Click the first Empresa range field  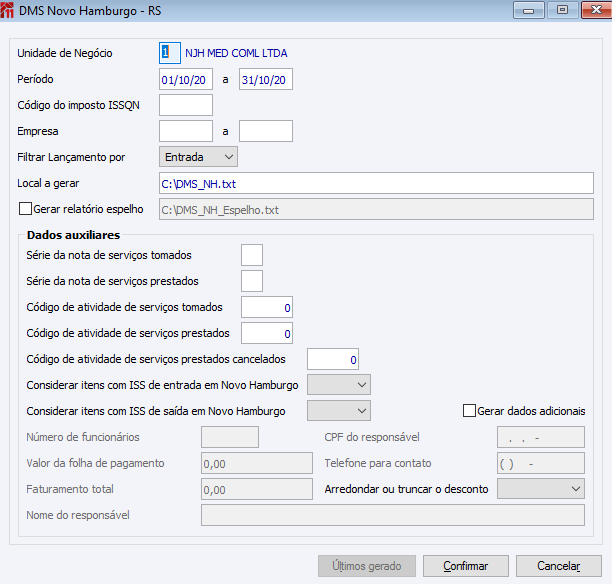(186, 131)
